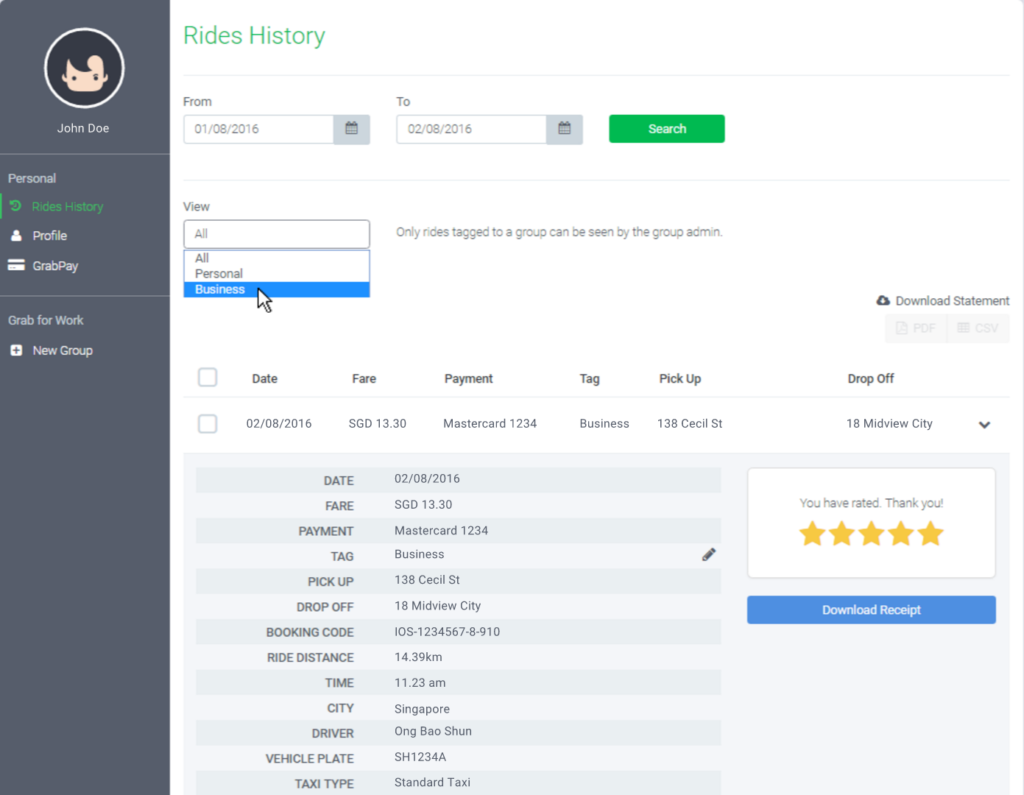Open Profile in the sidebar
The height and width of the screenshot is (795, 1024).
tap(49, 236)
